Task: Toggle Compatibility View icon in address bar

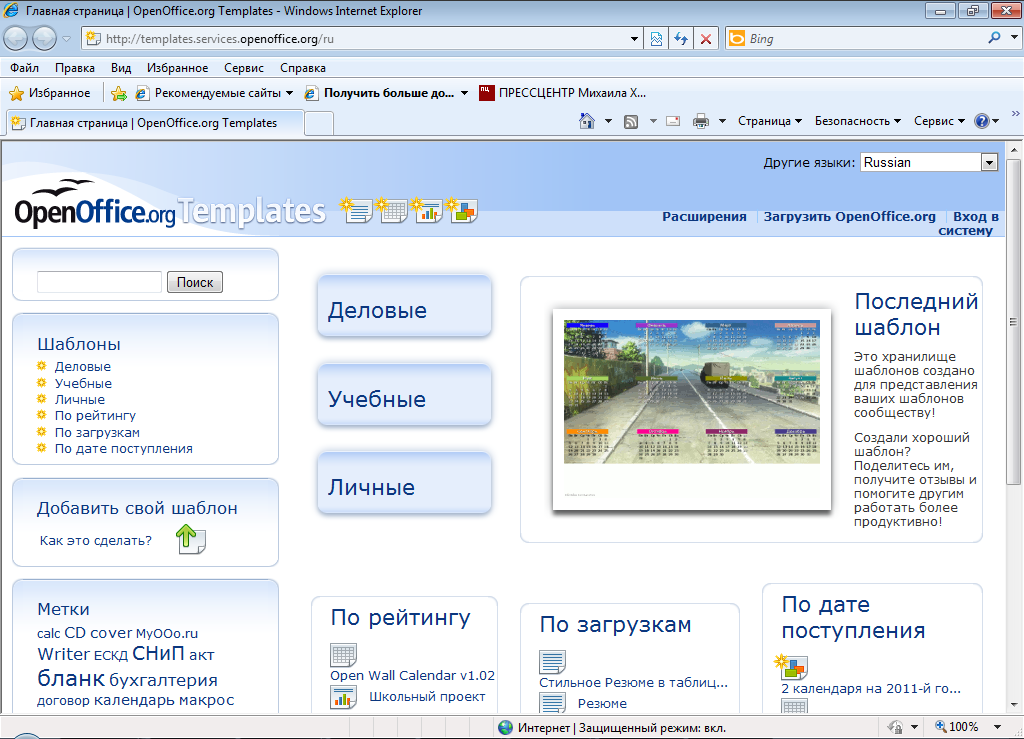Action: tap(656, 39)
